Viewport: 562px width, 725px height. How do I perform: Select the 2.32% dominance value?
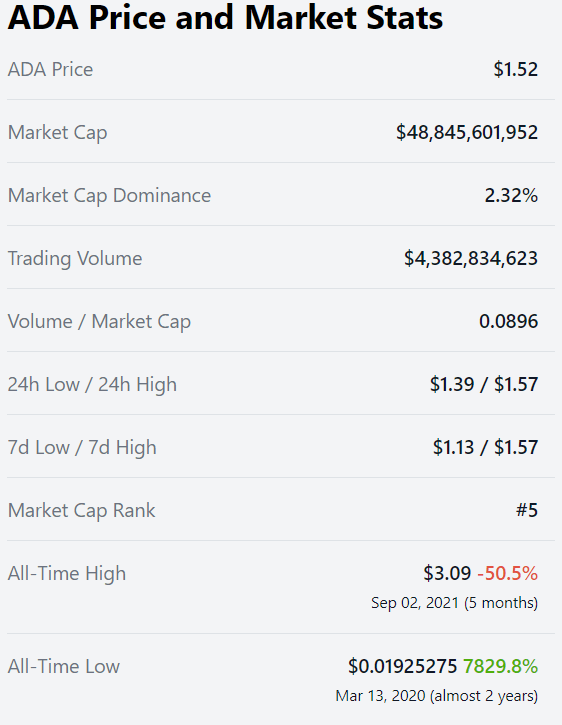coord(511,196)
